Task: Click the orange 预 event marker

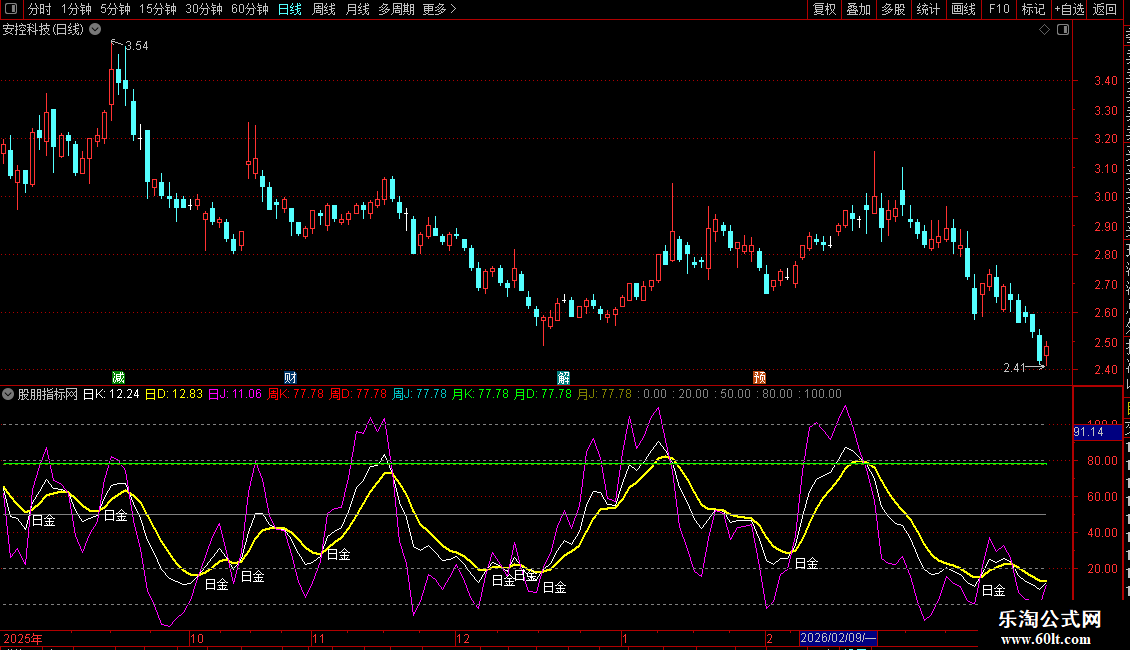Action: [x=760, y=377]
